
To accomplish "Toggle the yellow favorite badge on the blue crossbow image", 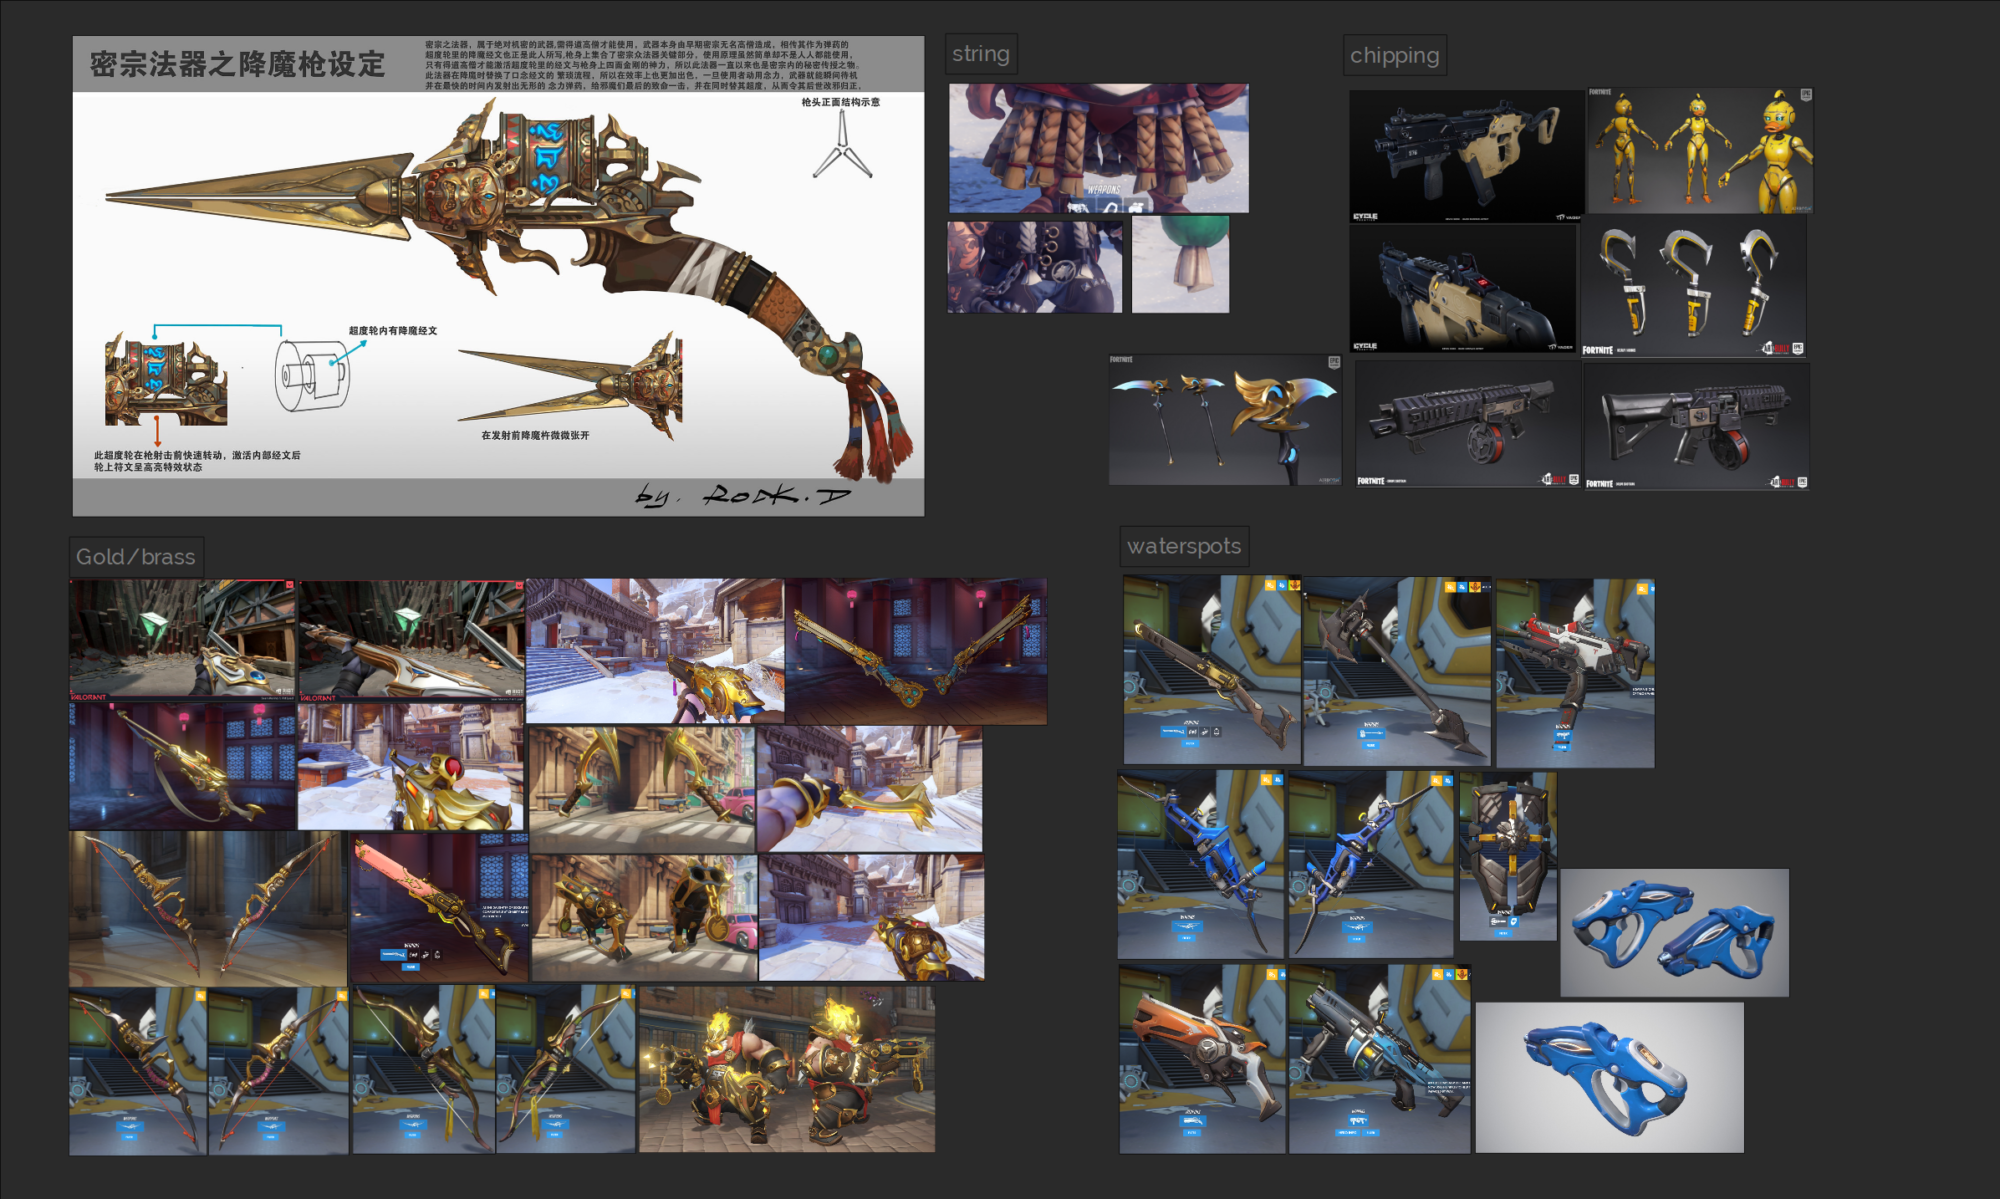I will [1264, 780].
